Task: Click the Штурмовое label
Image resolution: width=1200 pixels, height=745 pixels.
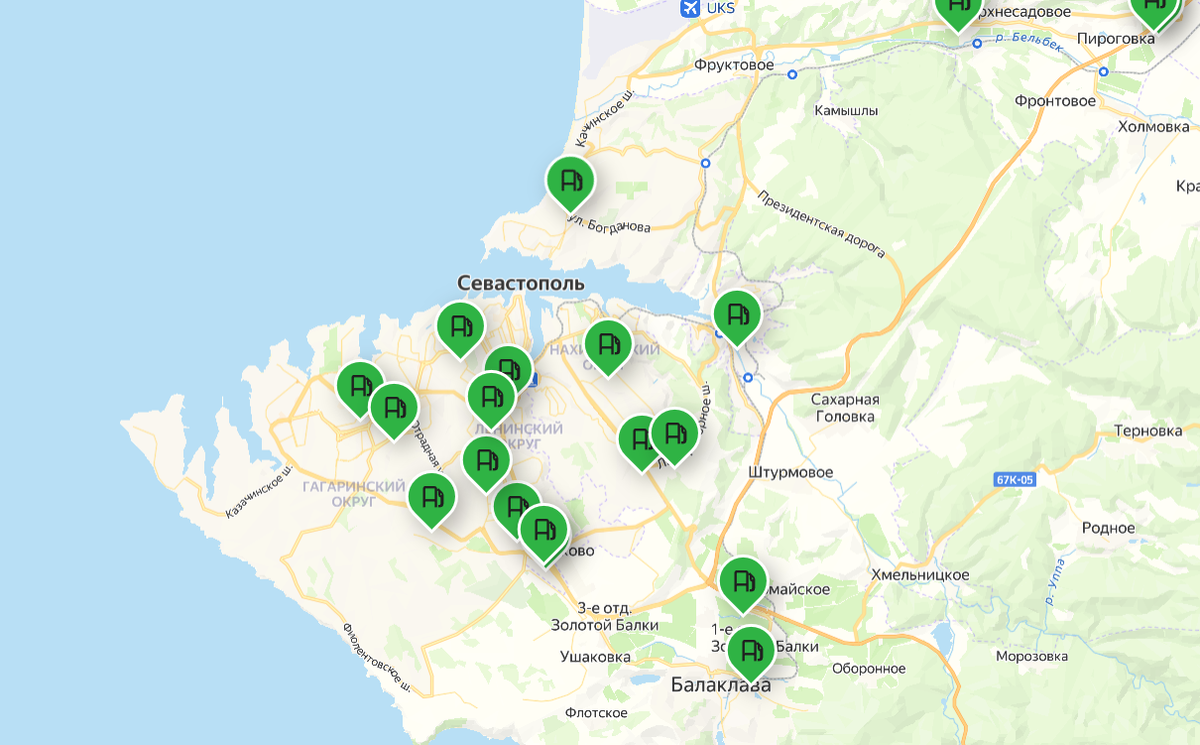Action: pos(790,471)
